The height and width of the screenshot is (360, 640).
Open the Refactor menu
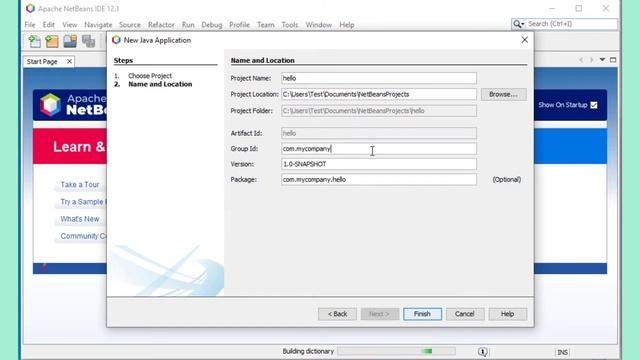[x=161, y=25]
